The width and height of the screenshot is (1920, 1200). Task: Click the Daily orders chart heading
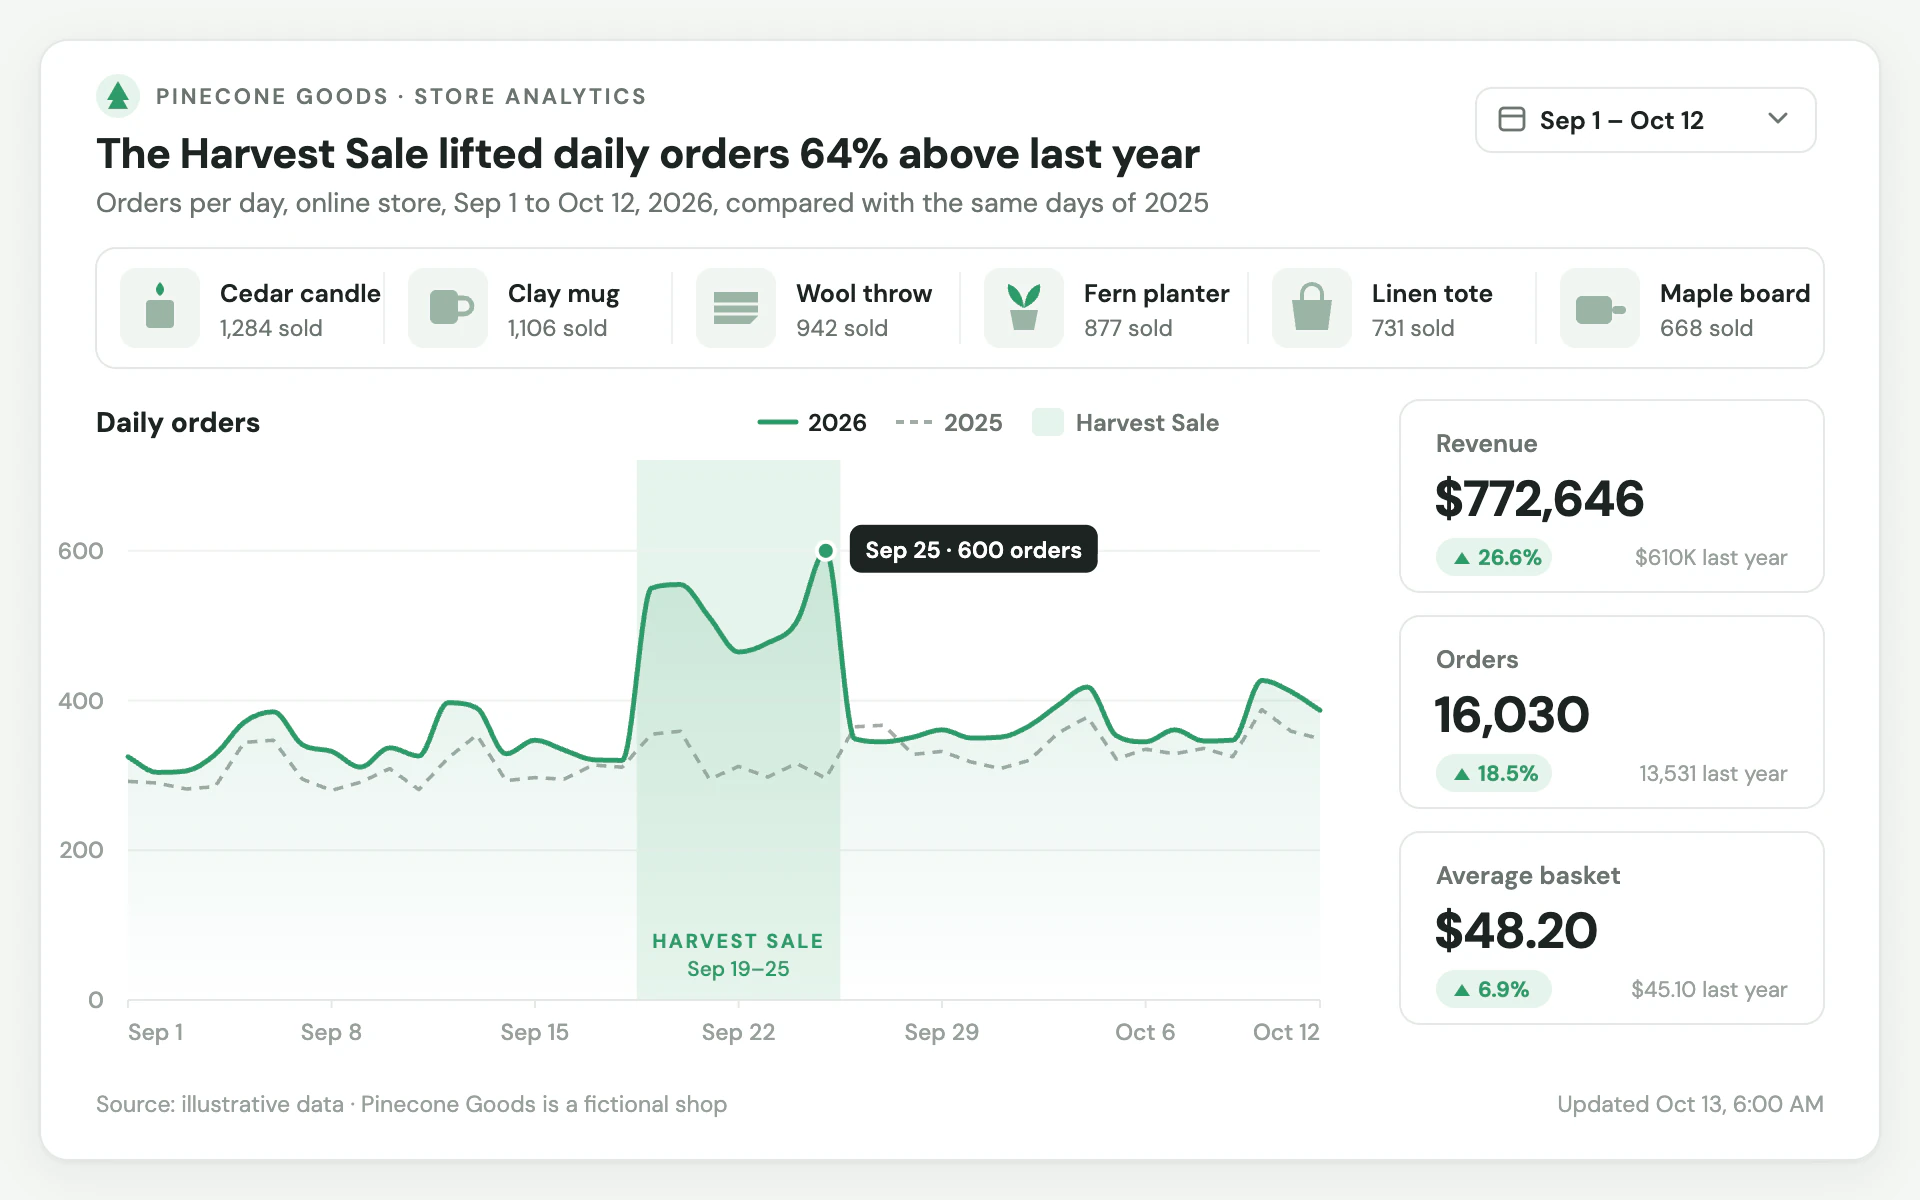(178, 423)
